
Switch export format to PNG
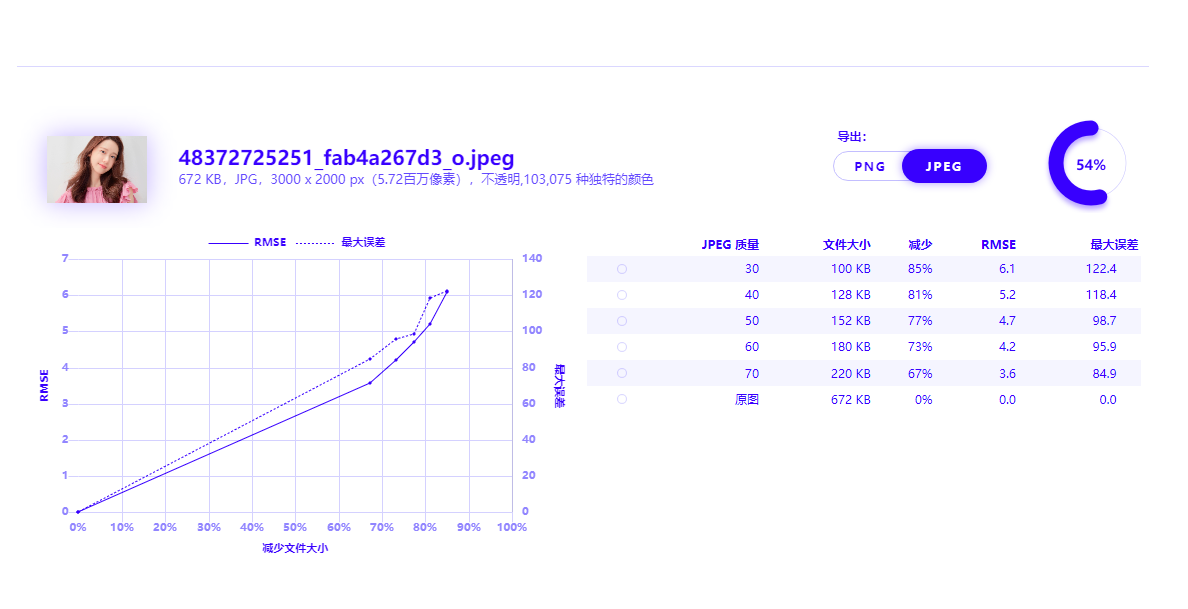point(869,166)
